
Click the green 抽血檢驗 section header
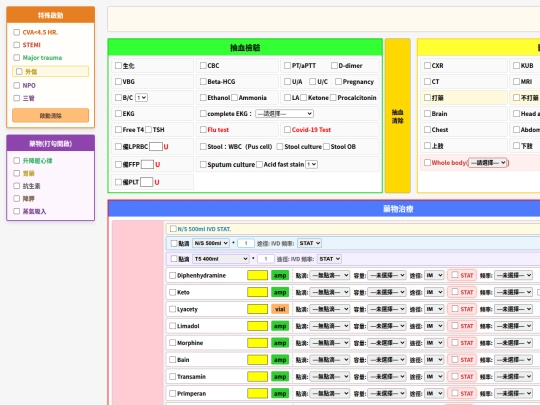245,47
